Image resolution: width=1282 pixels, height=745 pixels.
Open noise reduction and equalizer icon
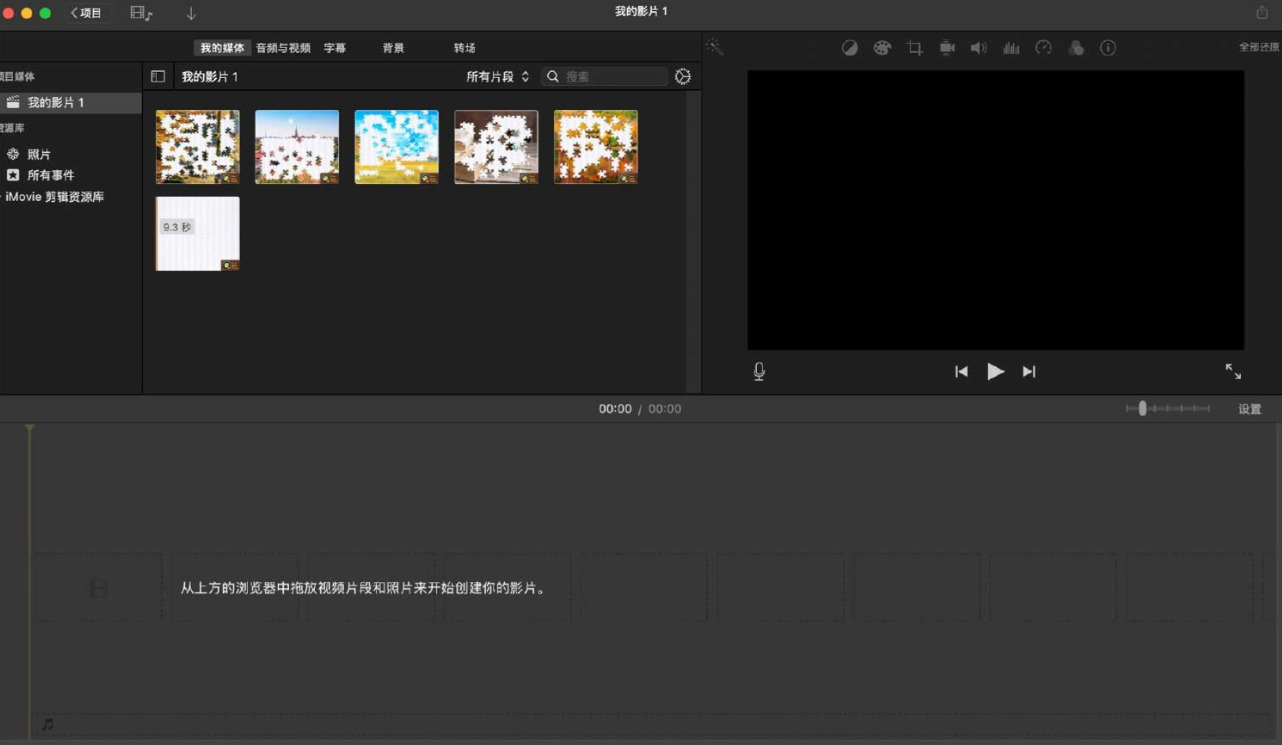pos(1011,47)
